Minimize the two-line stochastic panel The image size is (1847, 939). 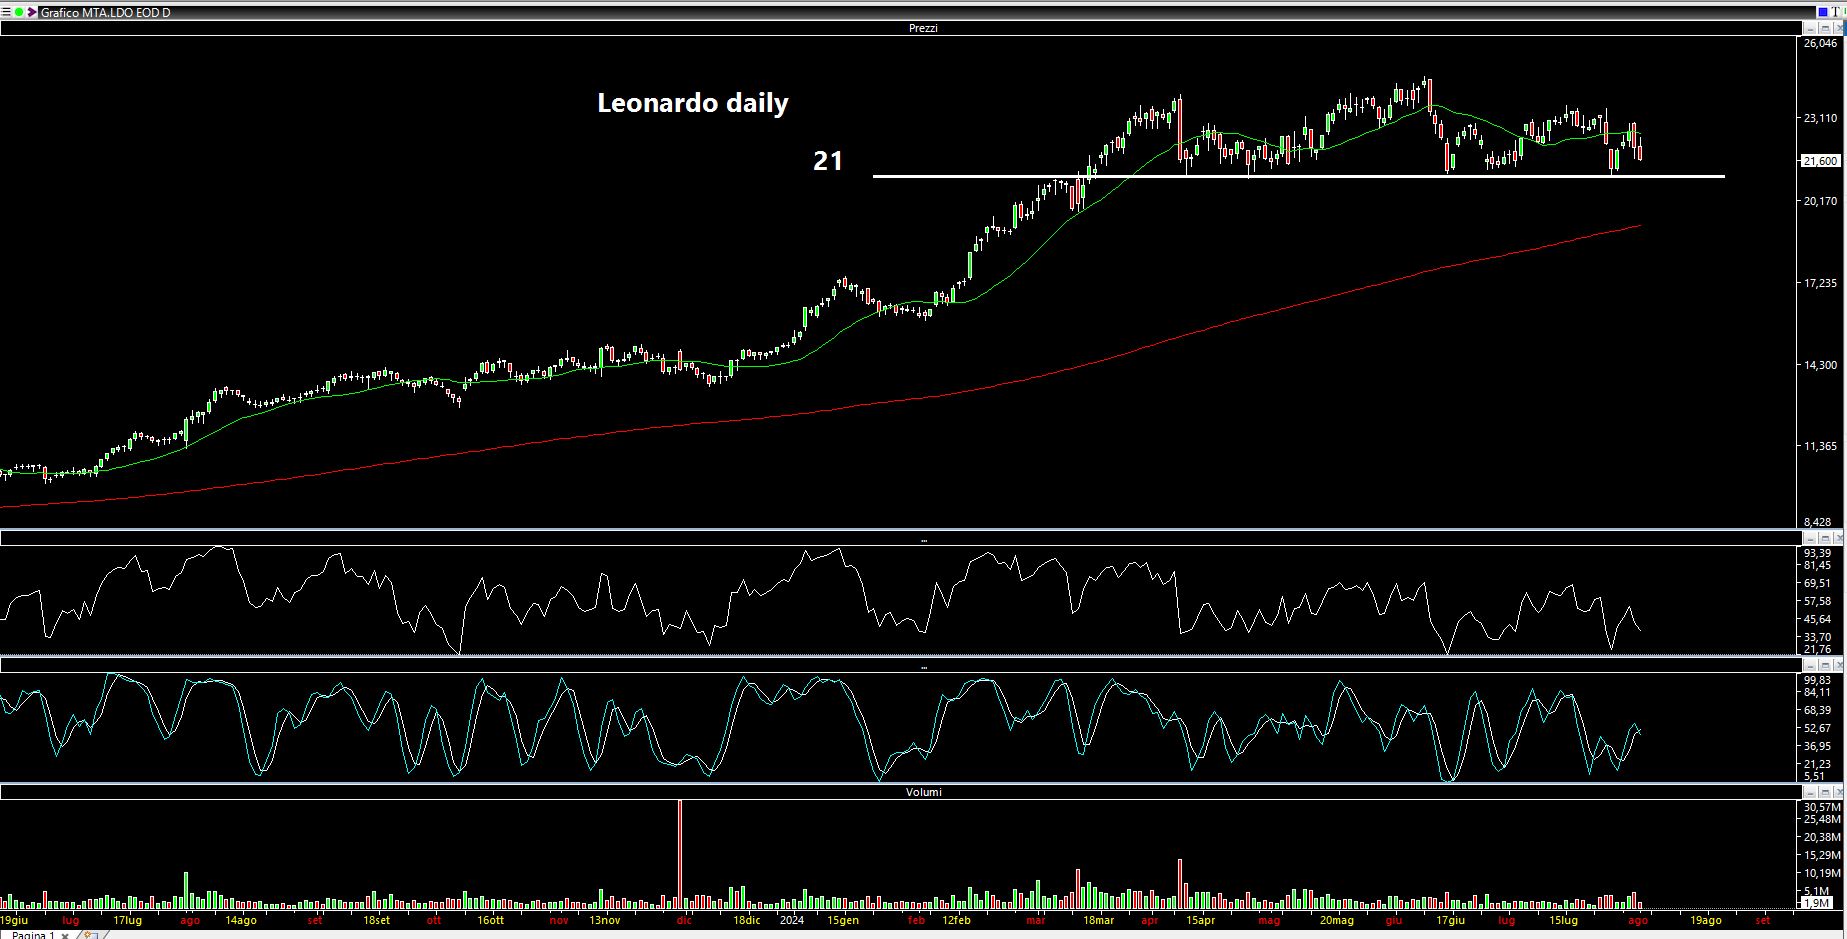1809,665
